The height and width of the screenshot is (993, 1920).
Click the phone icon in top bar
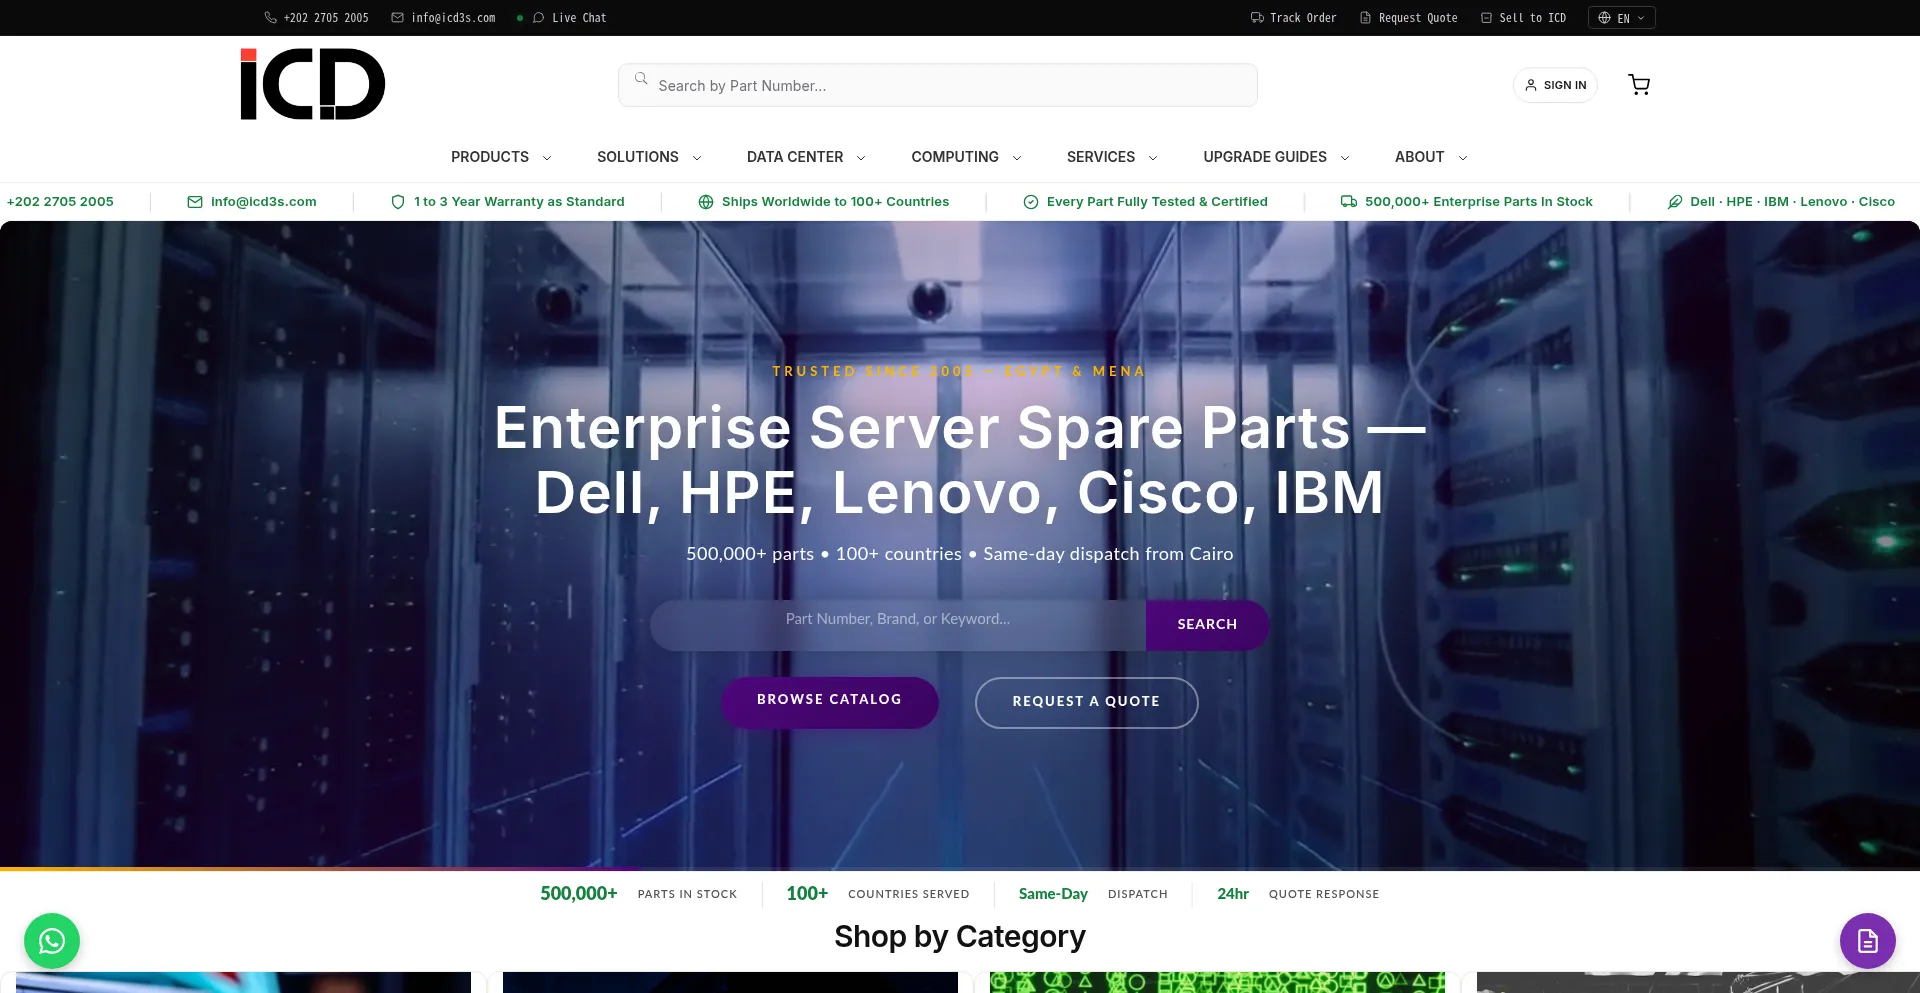(270, 18)
